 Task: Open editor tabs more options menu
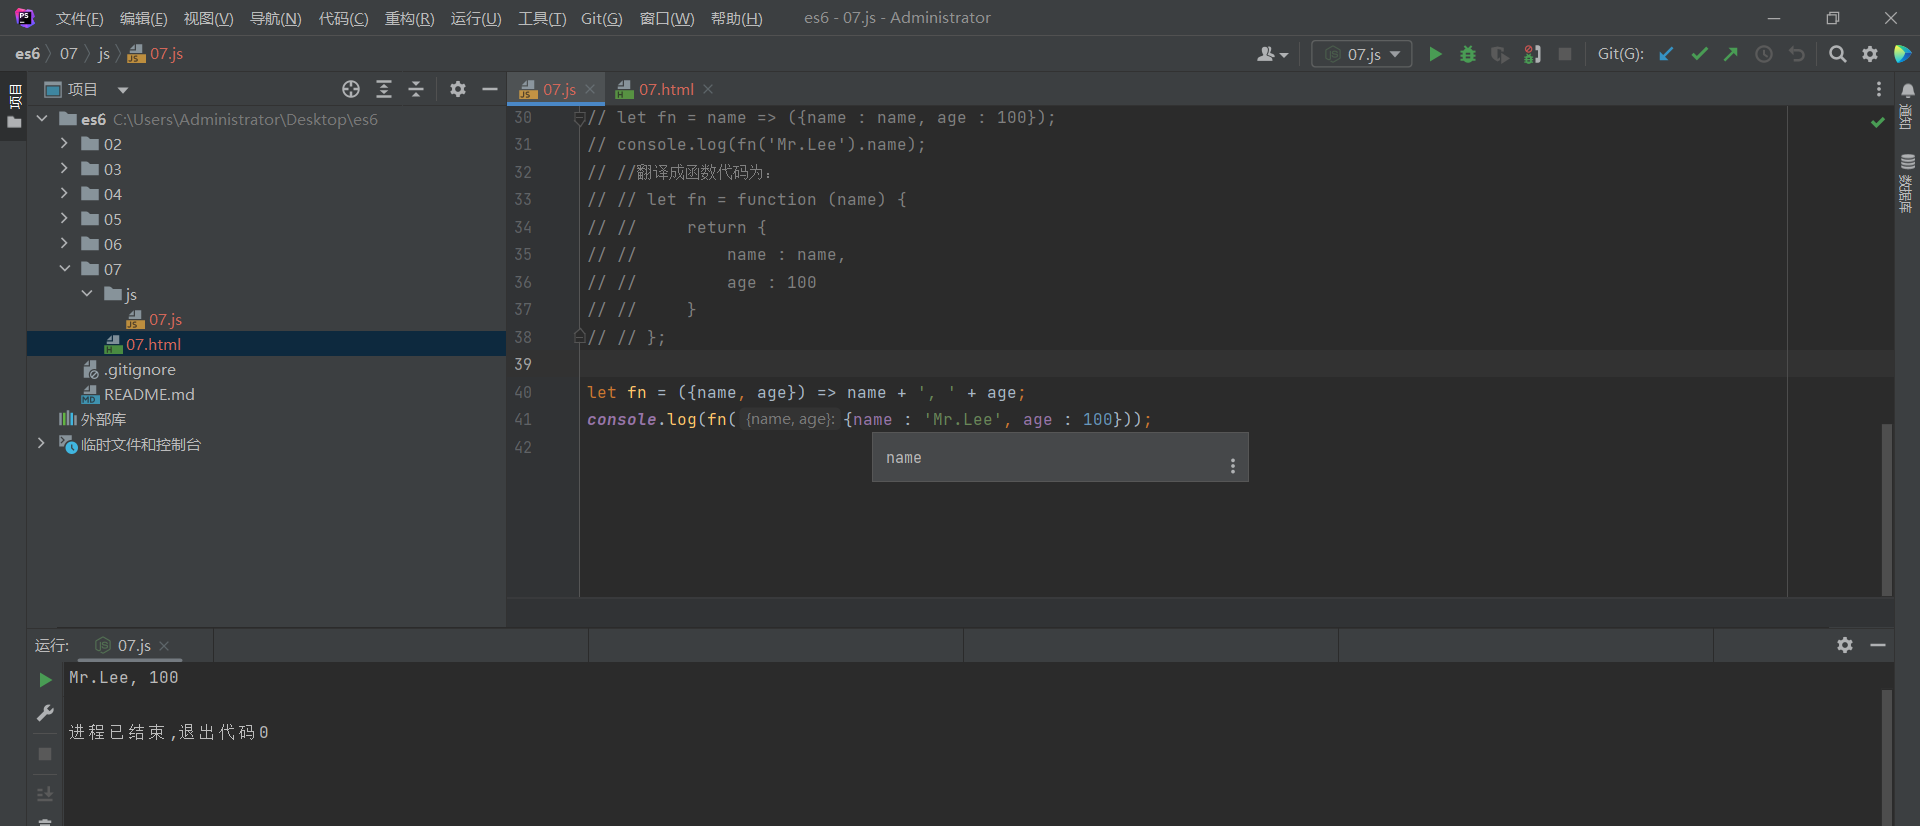point(1879,89)
